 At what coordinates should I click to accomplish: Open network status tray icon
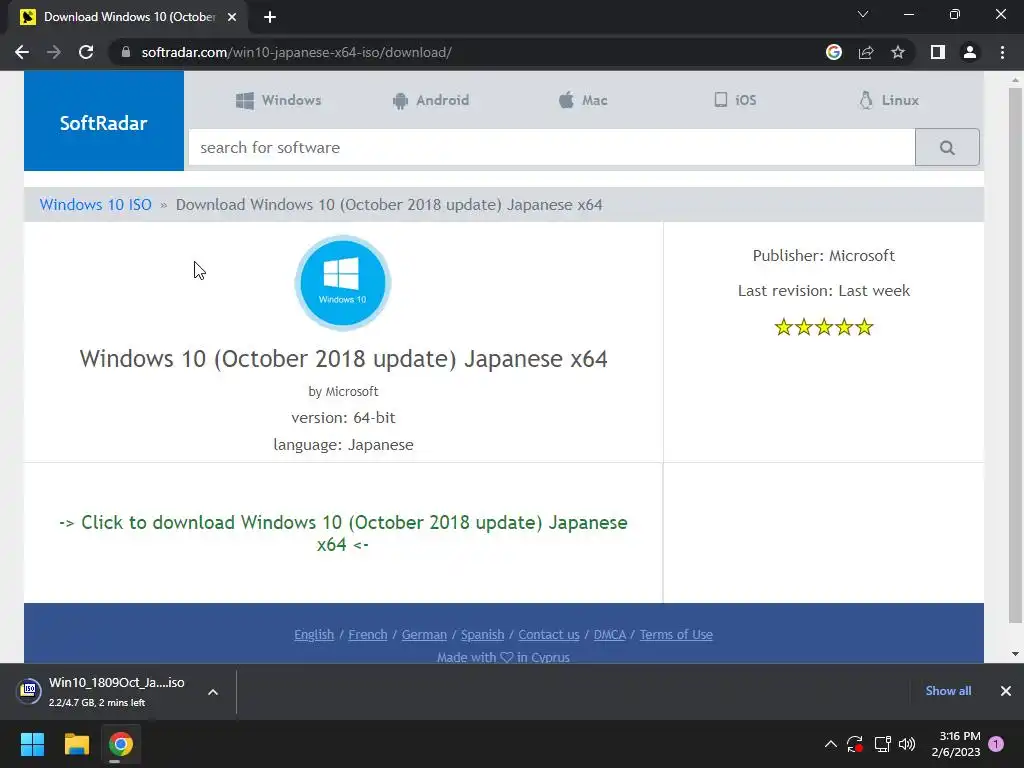(x=882, y=744)
